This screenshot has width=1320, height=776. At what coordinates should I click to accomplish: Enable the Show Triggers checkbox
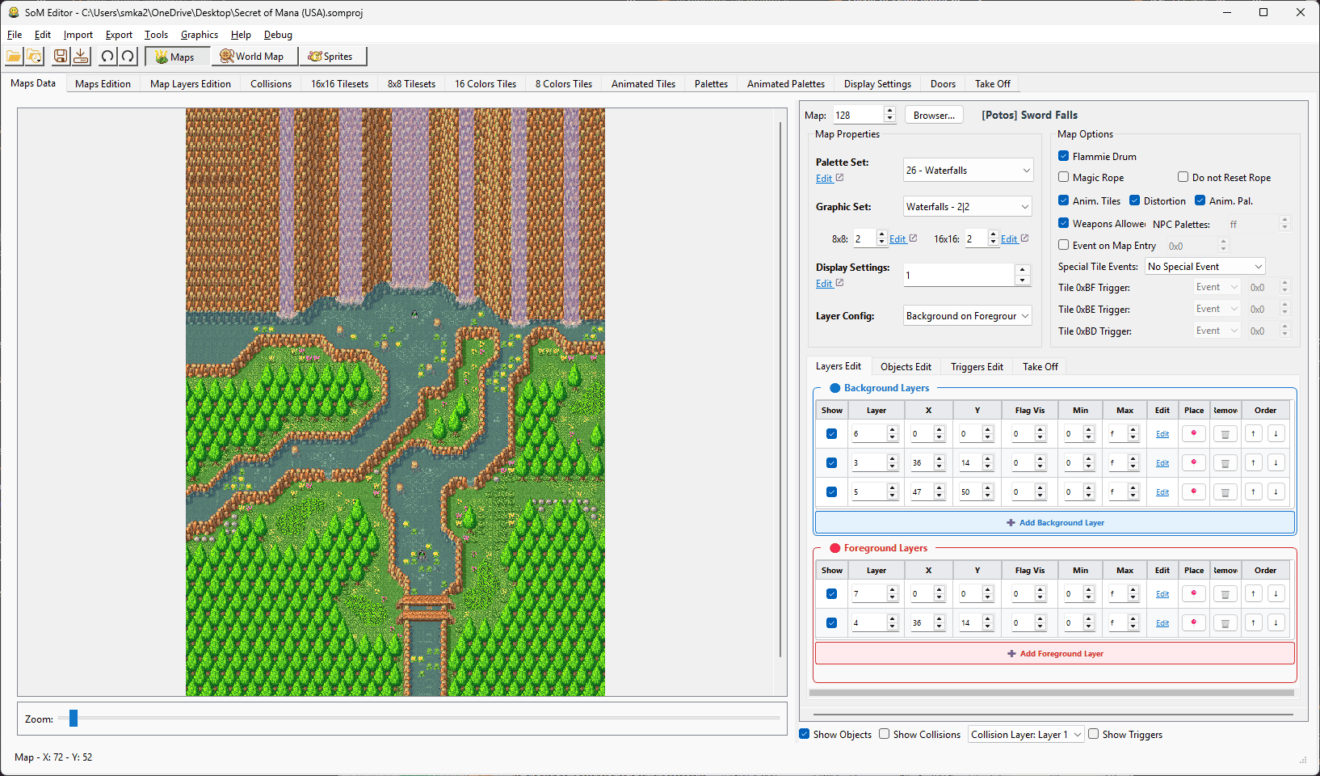point(1093,734)
